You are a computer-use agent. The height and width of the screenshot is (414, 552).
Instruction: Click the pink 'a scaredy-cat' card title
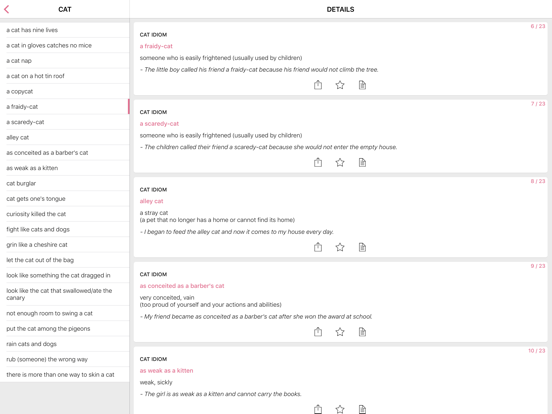click(159, 124)
